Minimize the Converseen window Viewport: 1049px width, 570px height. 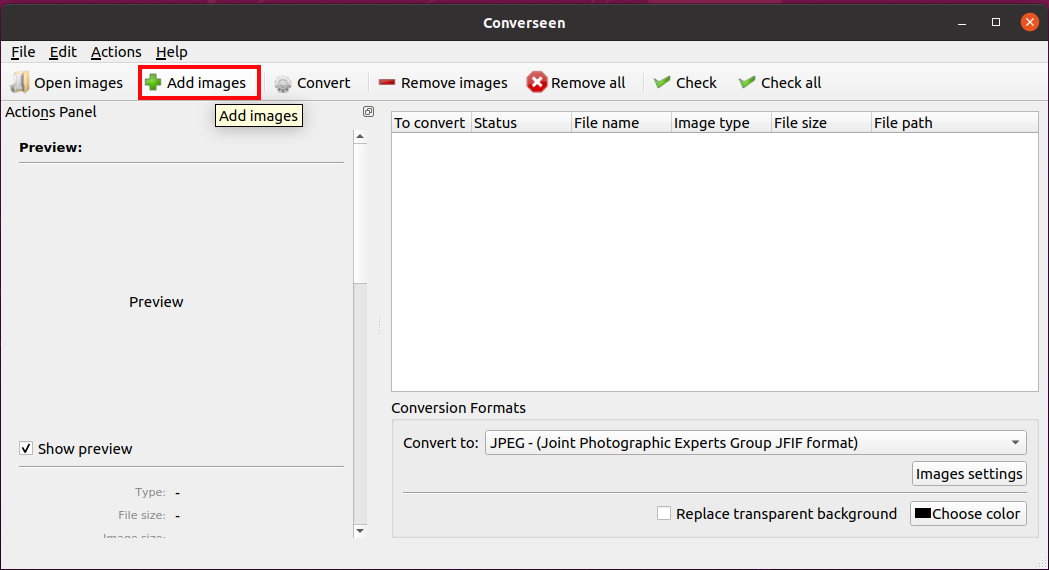tap(962, 23)
